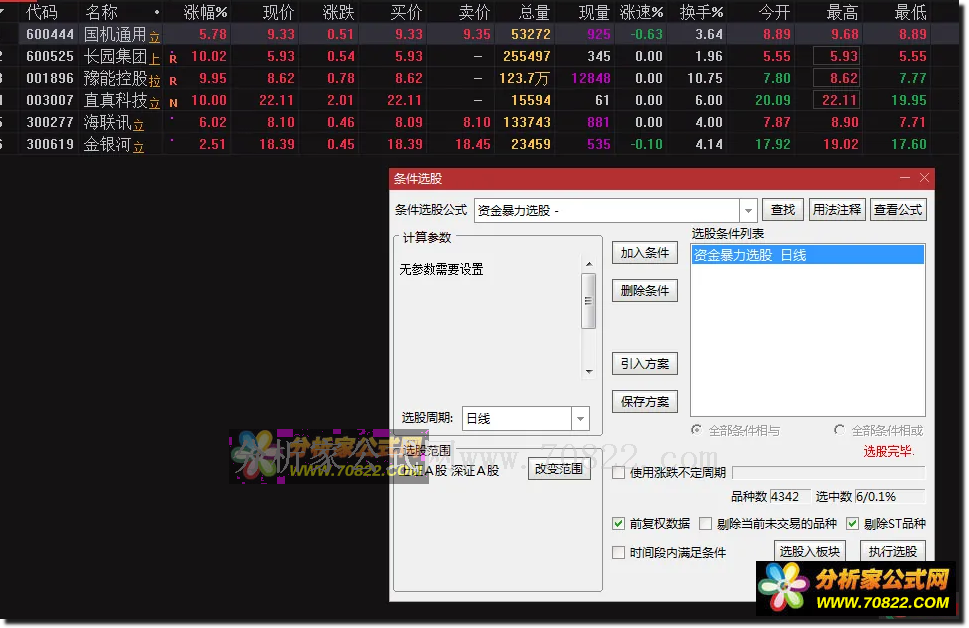Click the 上 tag icon after 长园集团
Screen dimensions: 969x628
pos(154,59)
